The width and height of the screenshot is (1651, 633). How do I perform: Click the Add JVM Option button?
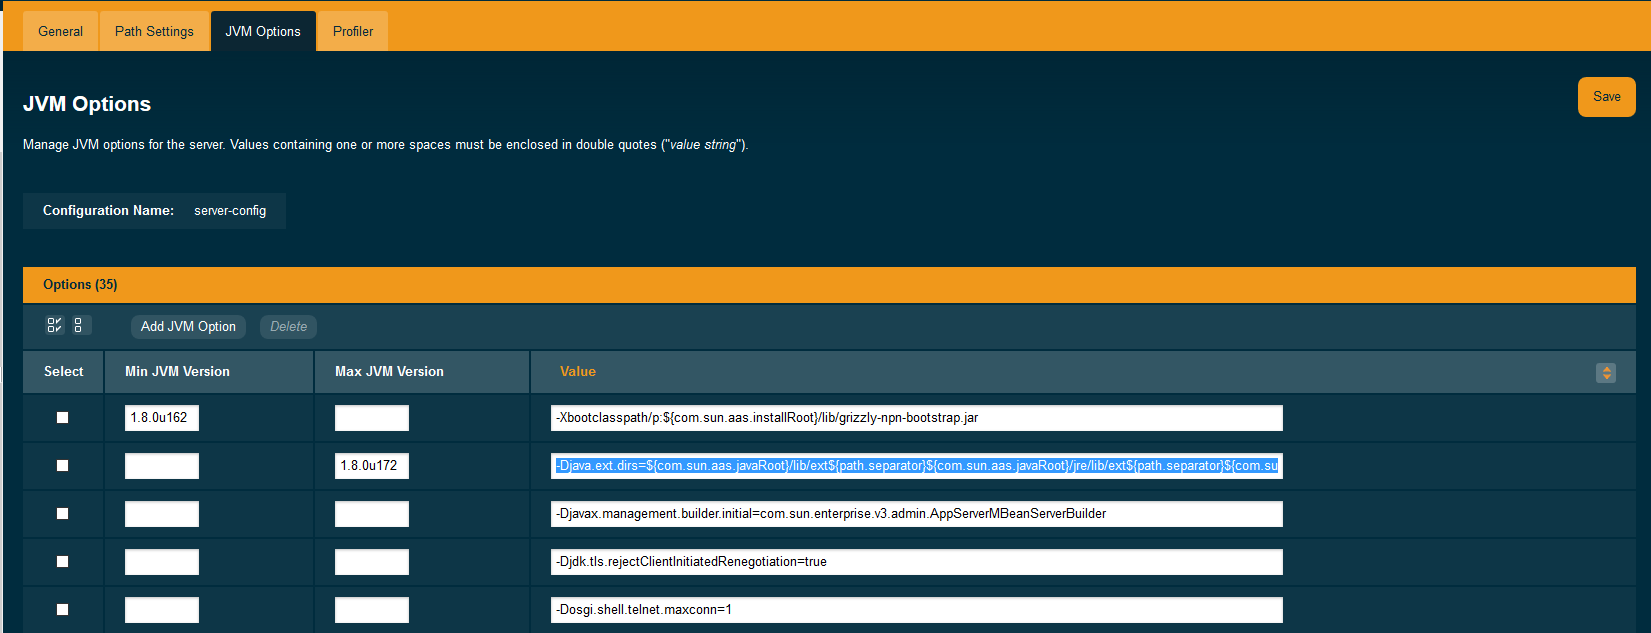click(x=188, y=327)
